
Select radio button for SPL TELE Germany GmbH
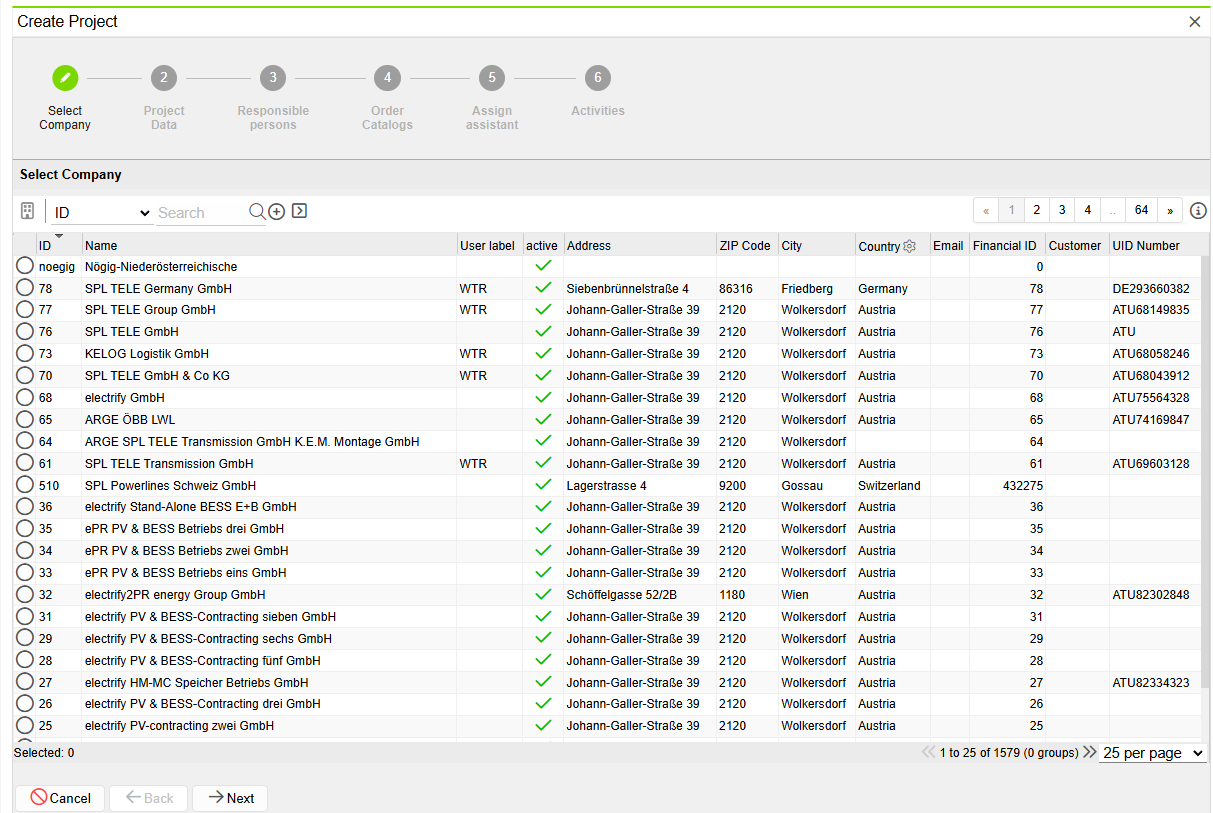25,288
